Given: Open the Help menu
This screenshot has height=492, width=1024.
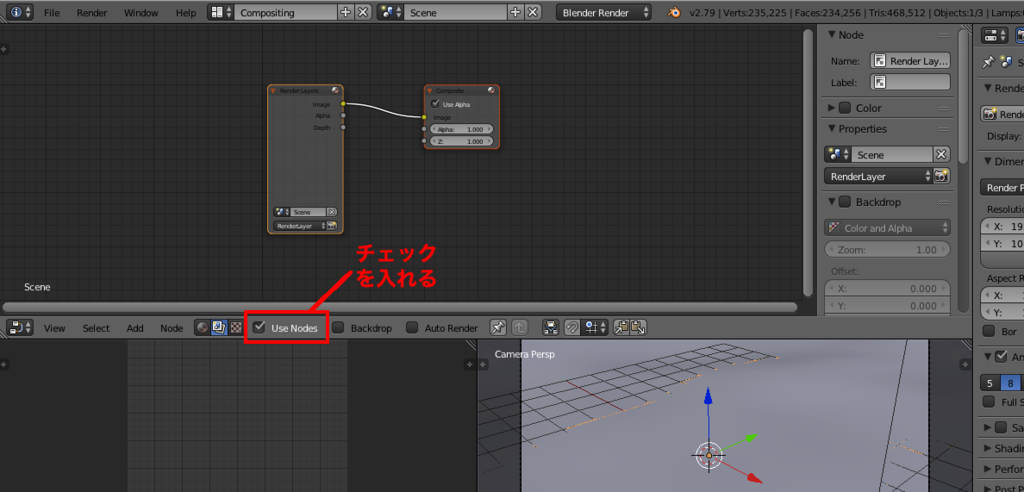Looking at the screenshot, I should point(185,12).
